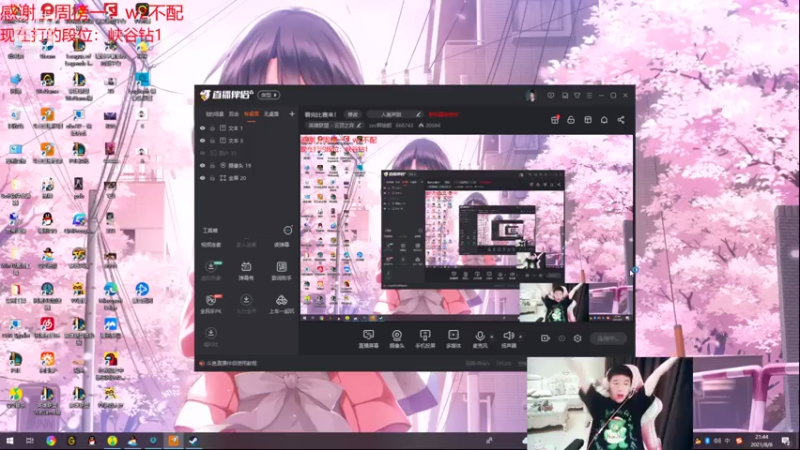
Task: Expand the microphone options arrow
Action: 491,337
